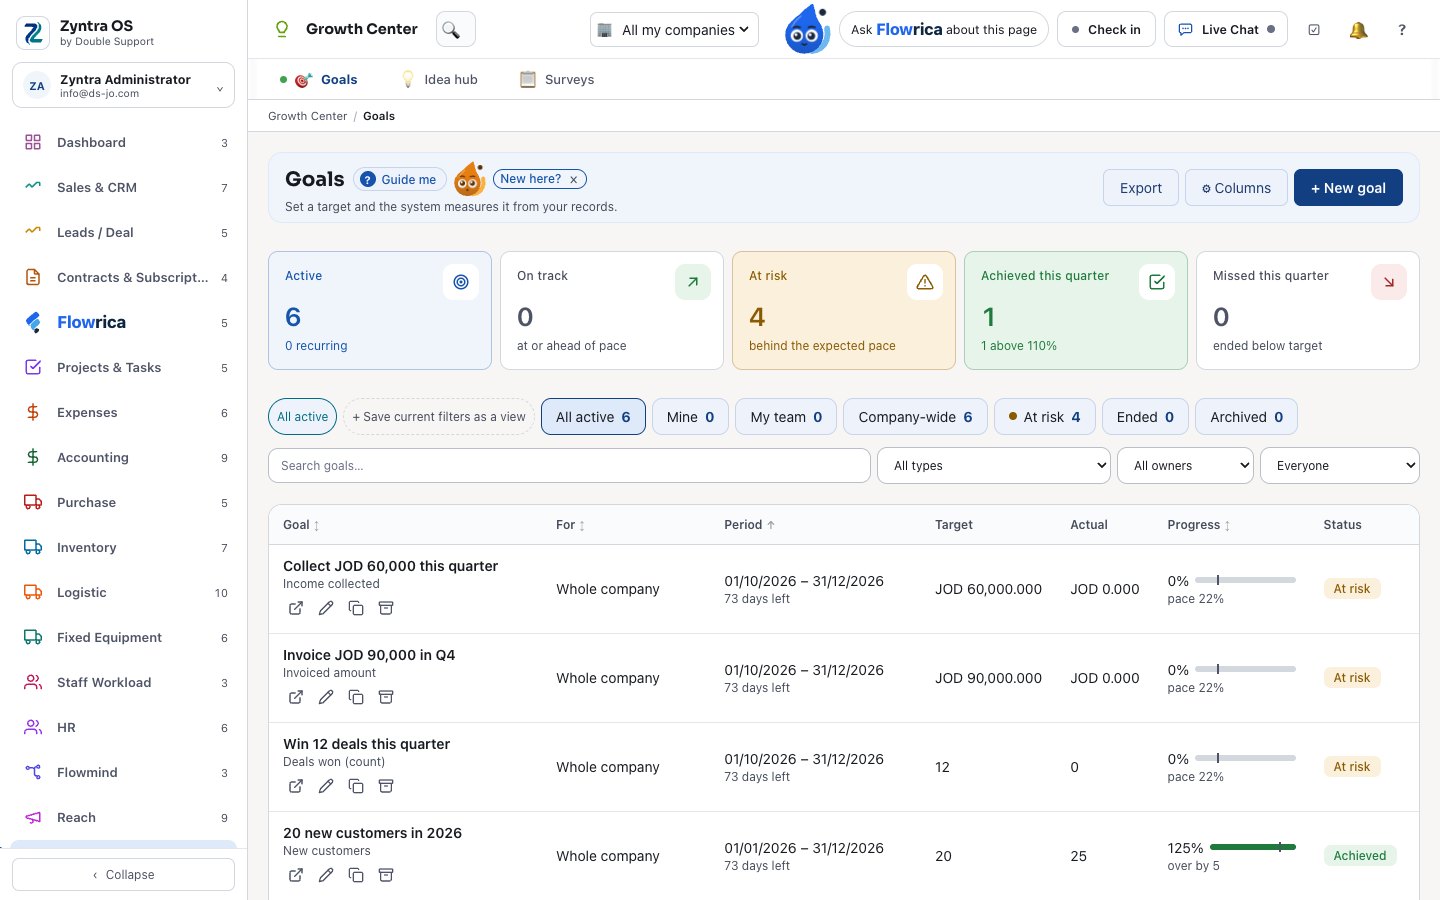Click the '+ New goal' button
The height and width of the screenshot is (900, 1440).
(x=1348, y=188)
